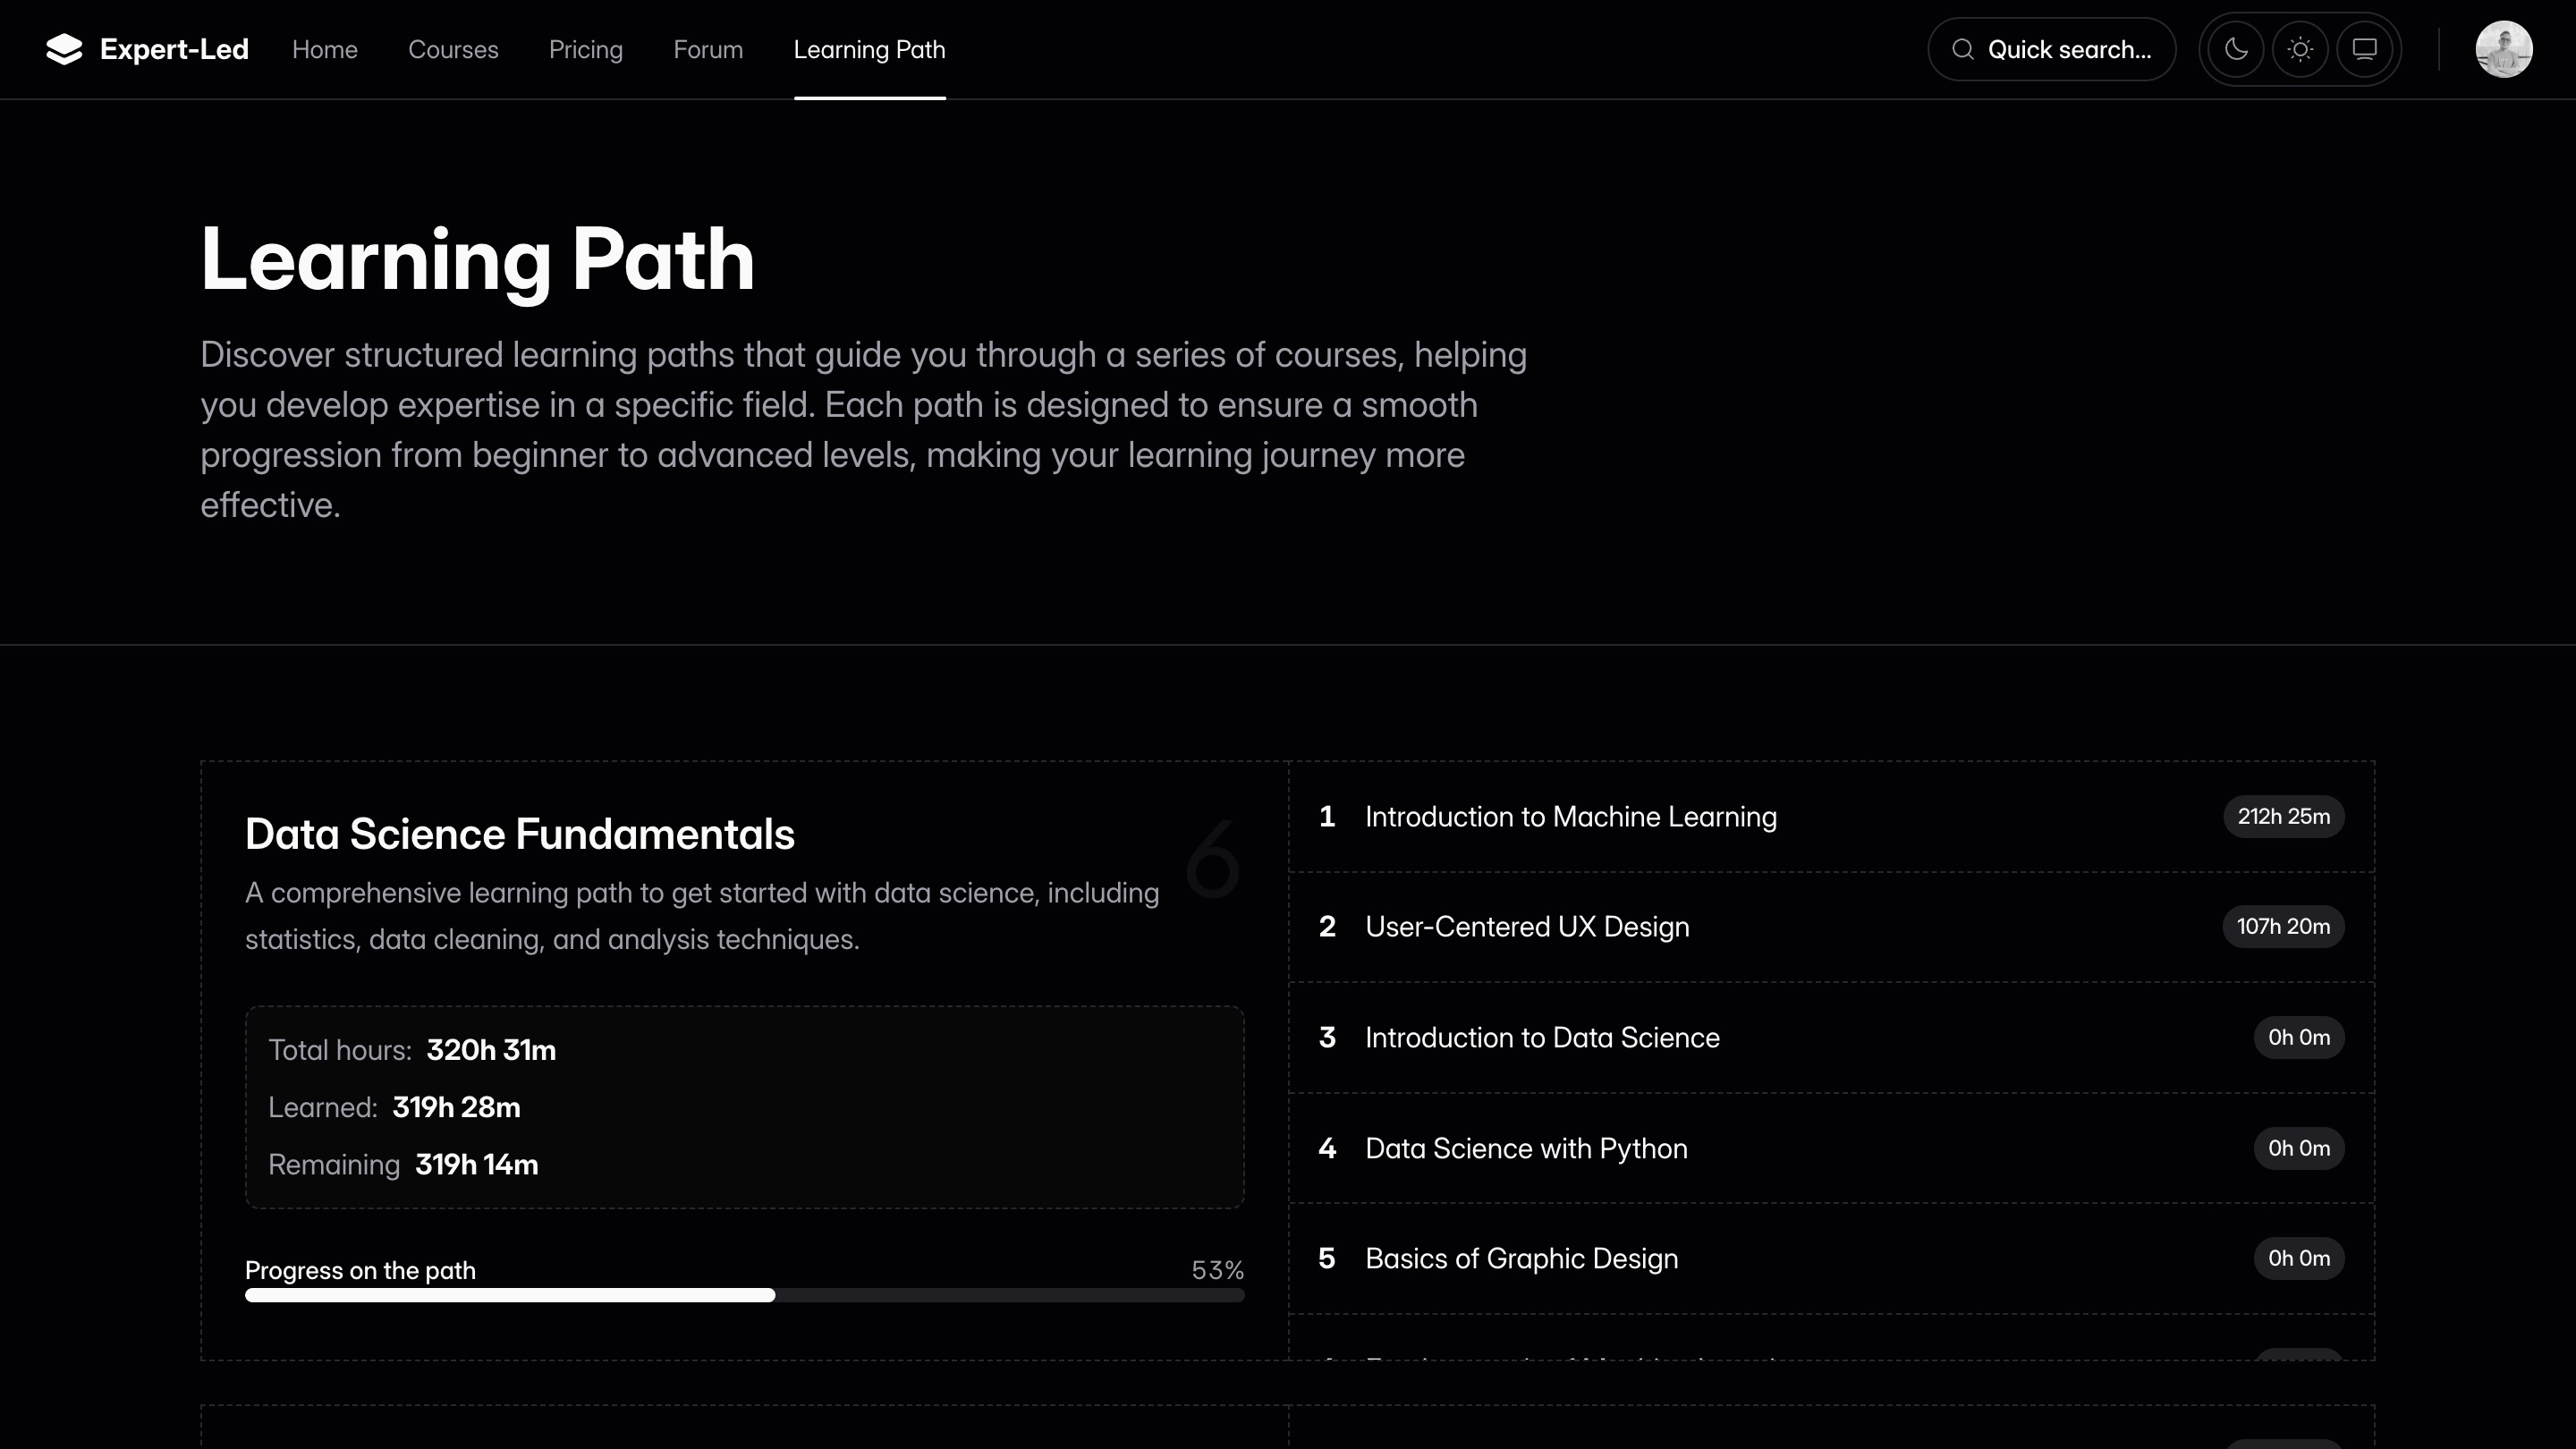Enable light mode sun icon

click(x=2300, y=49)
